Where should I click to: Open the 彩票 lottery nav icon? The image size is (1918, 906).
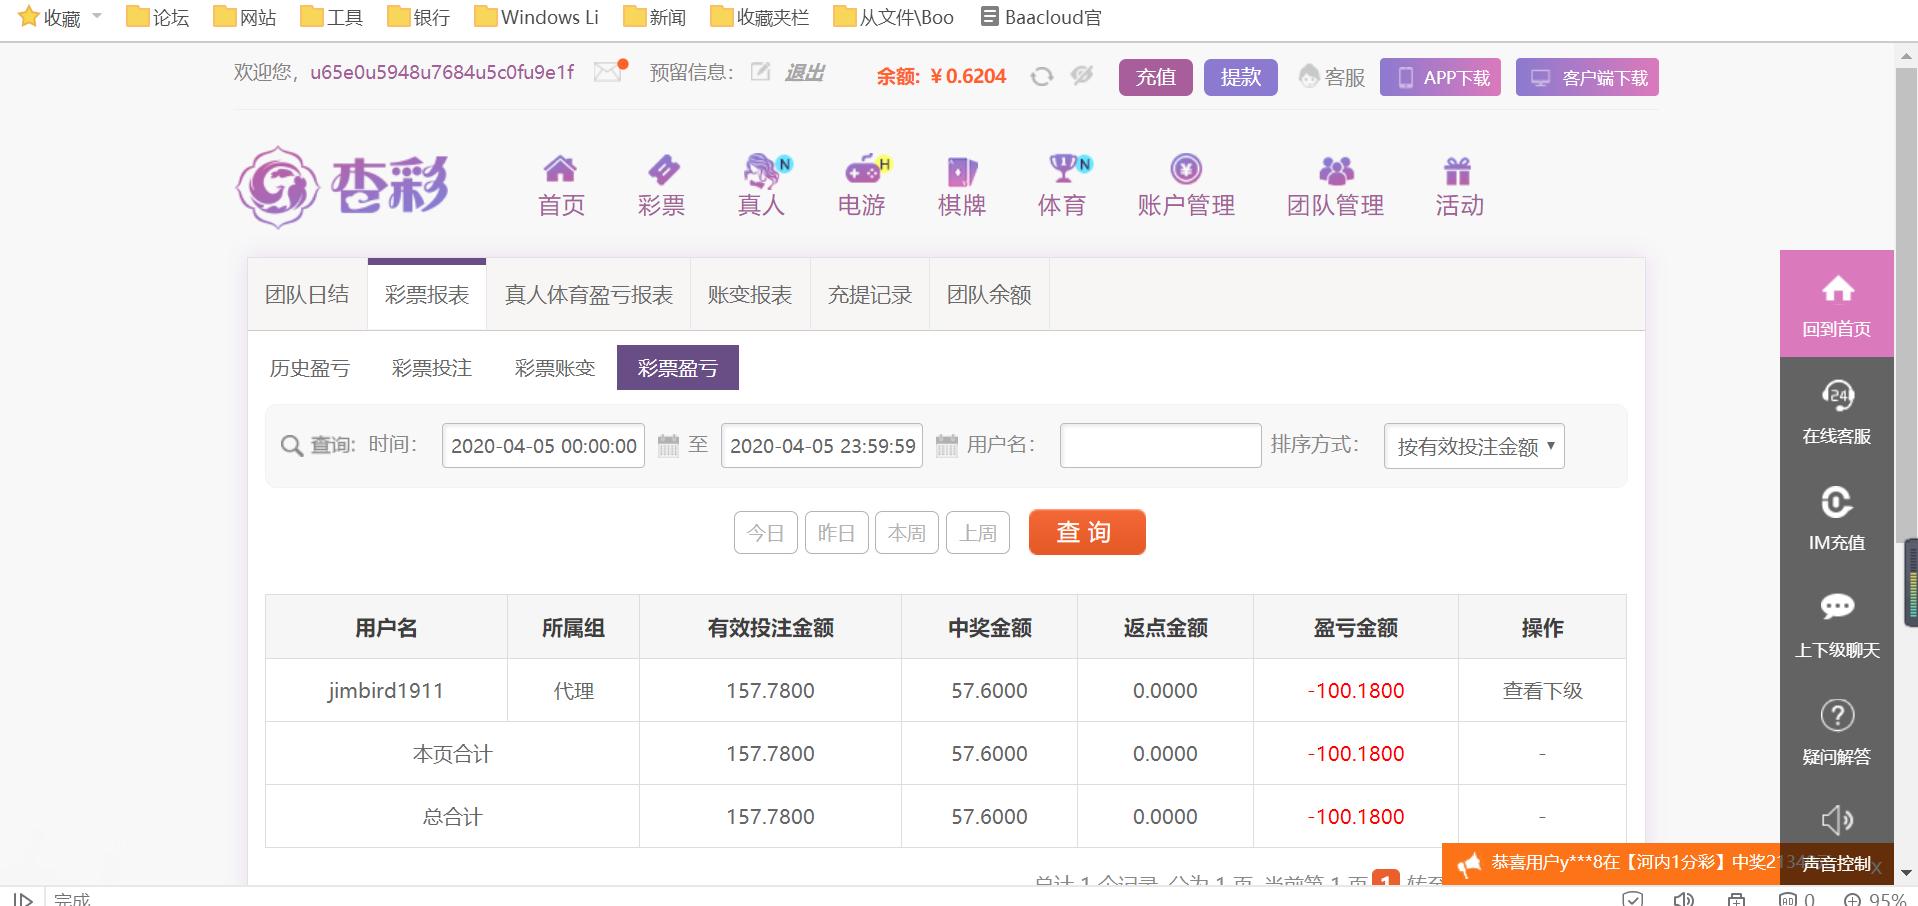click(x=662, y=168)
